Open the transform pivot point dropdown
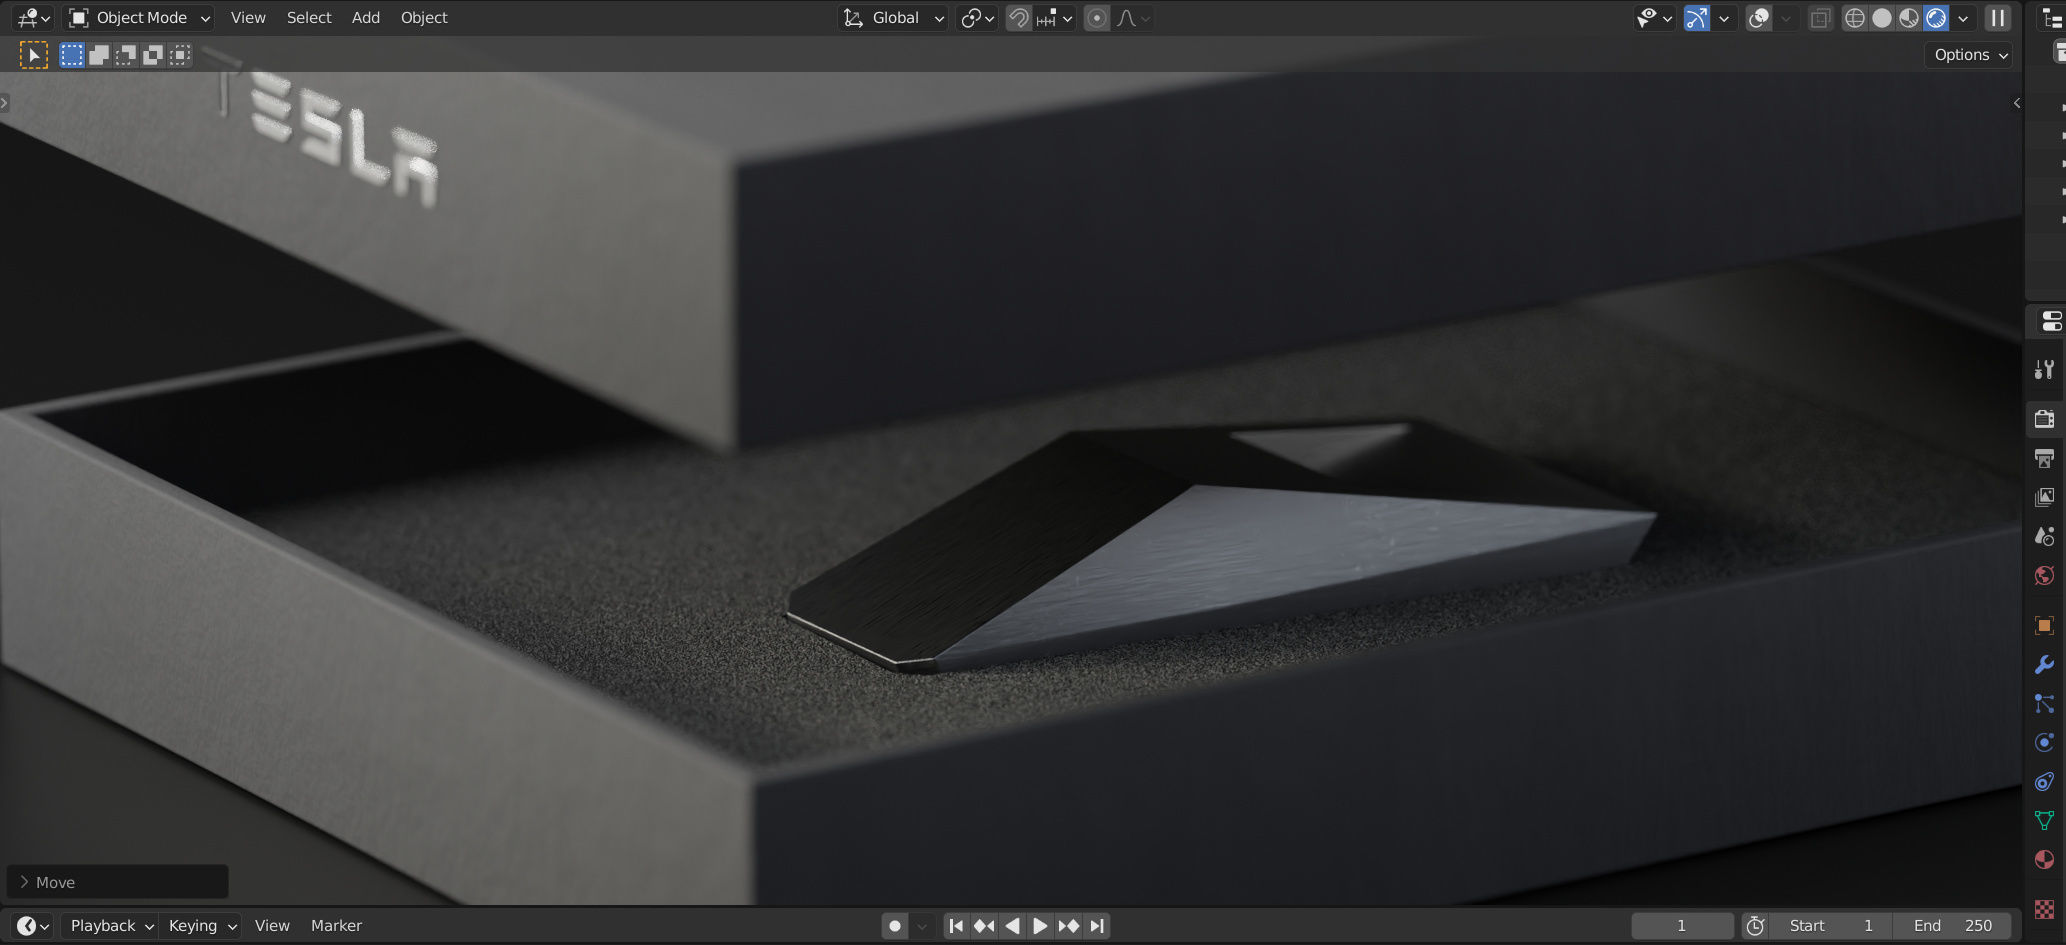Screen dimensions: 2066x945 tap(977, 18)
